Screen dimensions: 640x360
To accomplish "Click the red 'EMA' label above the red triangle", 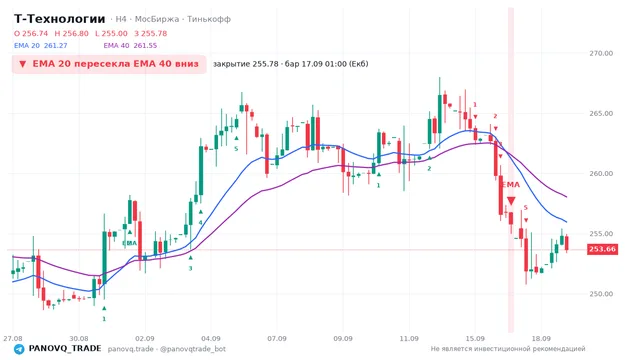I will [511, 185].
